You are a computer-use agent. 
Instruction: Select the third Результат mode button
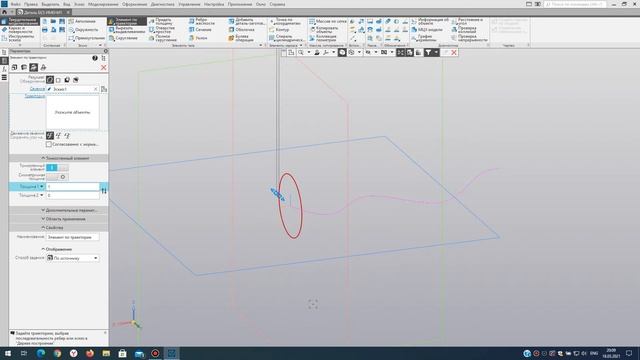(x=67, y=80)
